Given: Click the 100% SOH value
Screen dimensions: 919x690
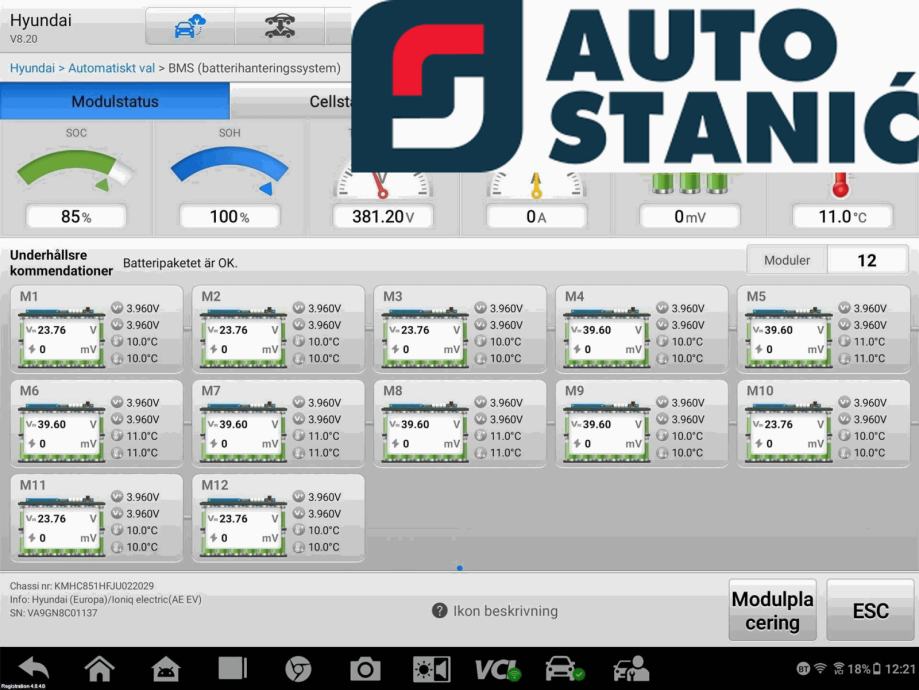Looking at the screenshot, I should coord(230,216).
